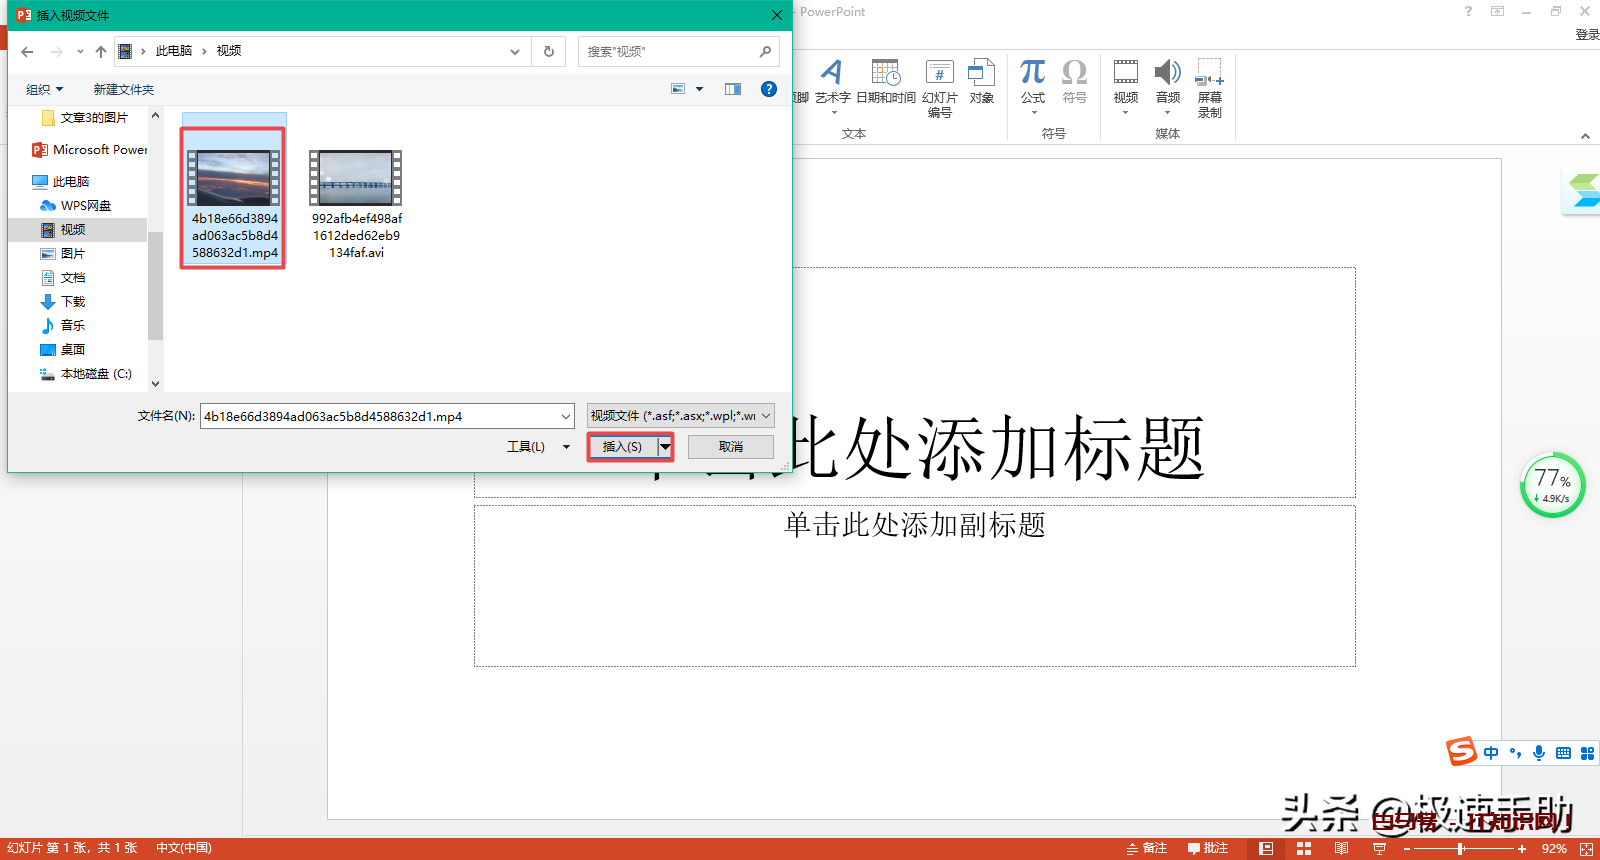The image size is (1600, 860).
Task: Click New Folder (新建文件夹) button
Action: click(124, 90)
